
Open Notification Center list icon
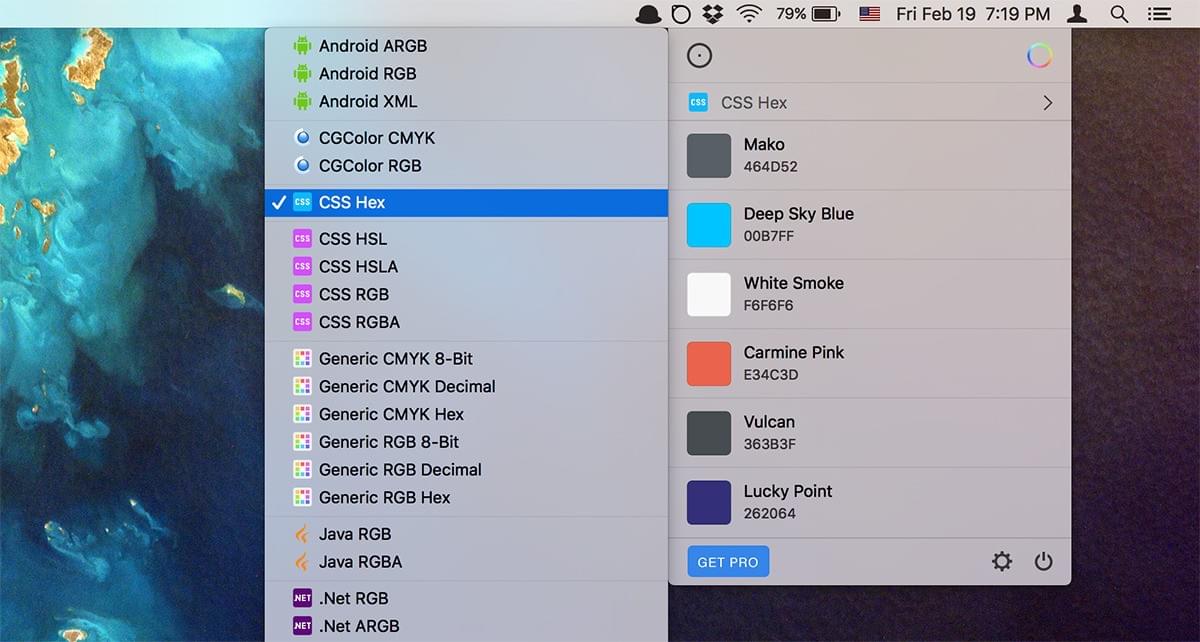[1159, 14]
